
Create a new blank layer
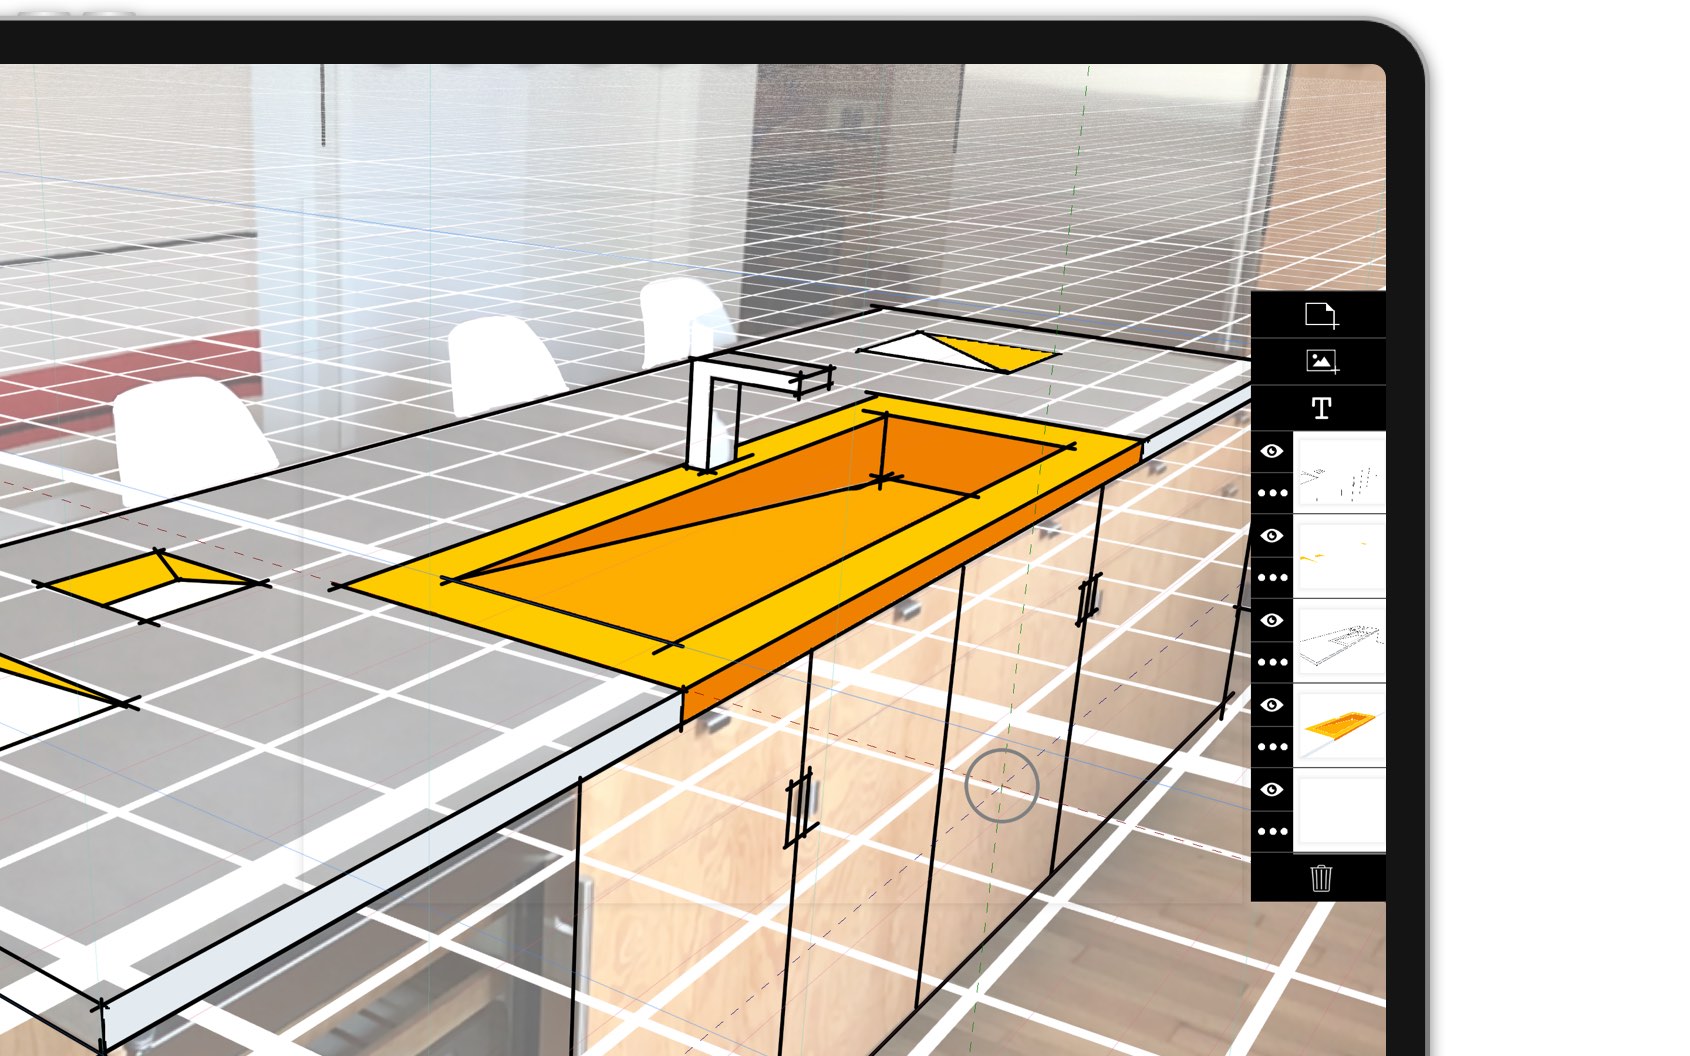[x=1321, y=315]
